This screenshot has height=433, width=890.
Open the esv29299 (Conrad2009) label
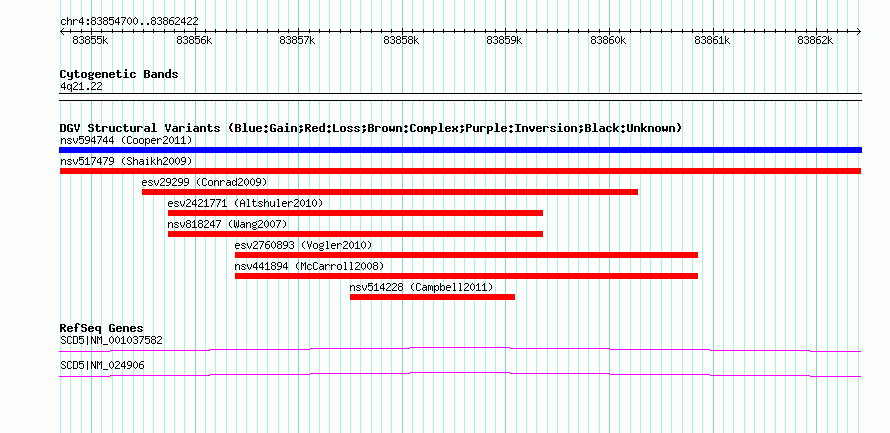(204, 182)
